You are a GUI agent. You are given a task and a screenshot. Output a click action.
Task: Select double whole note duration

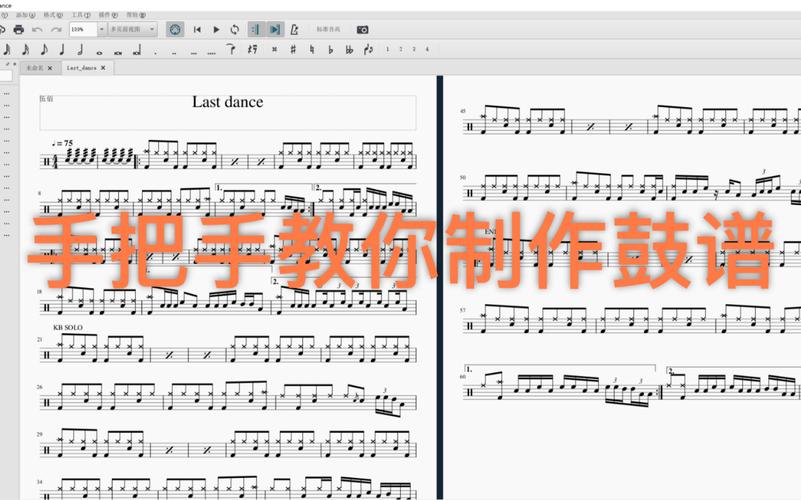118,52
